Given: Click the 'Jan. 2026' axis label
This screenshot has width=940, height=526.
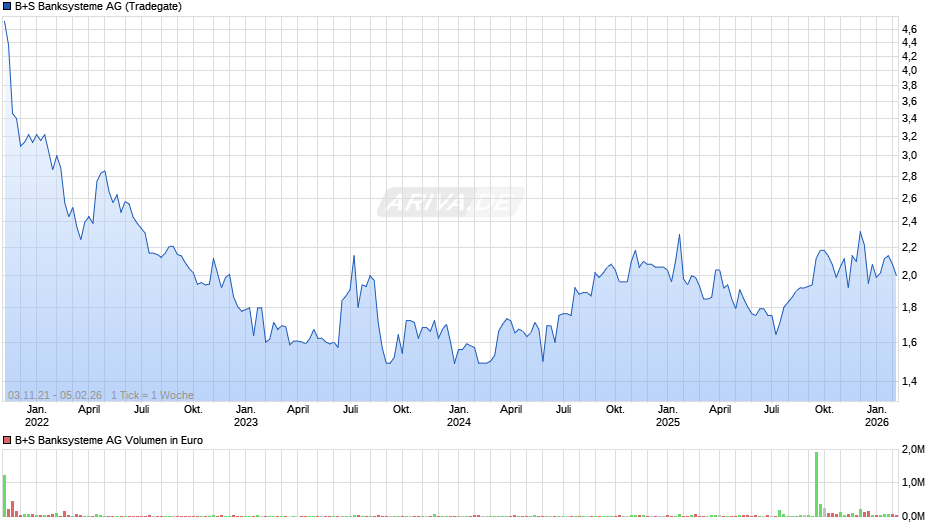Looking at the screenshot, I should pyautogui.click(x=876, y=416).
